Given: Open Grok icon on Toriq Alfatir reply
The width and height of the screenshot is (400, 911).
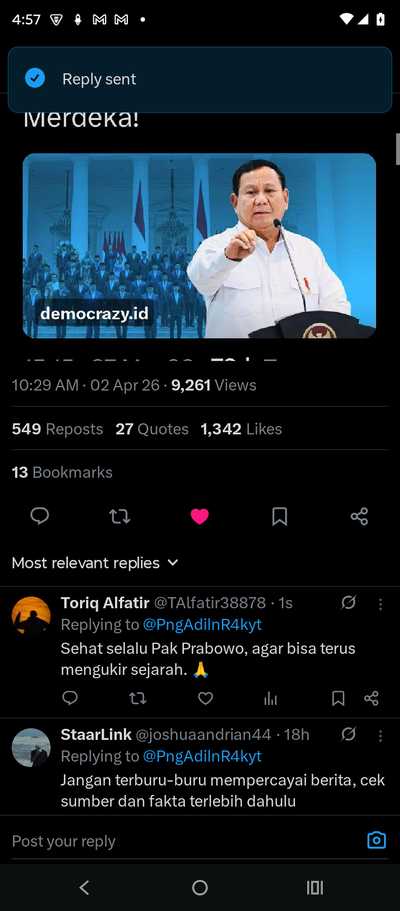Looking at the screenshot, I should pyautogui.click(x=348, y=602).
